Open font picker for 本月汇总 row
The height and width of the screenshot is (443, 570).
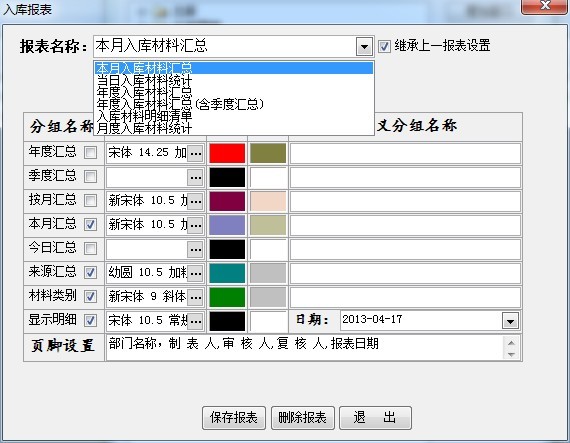pyautogui.click(x=196, y=225)
